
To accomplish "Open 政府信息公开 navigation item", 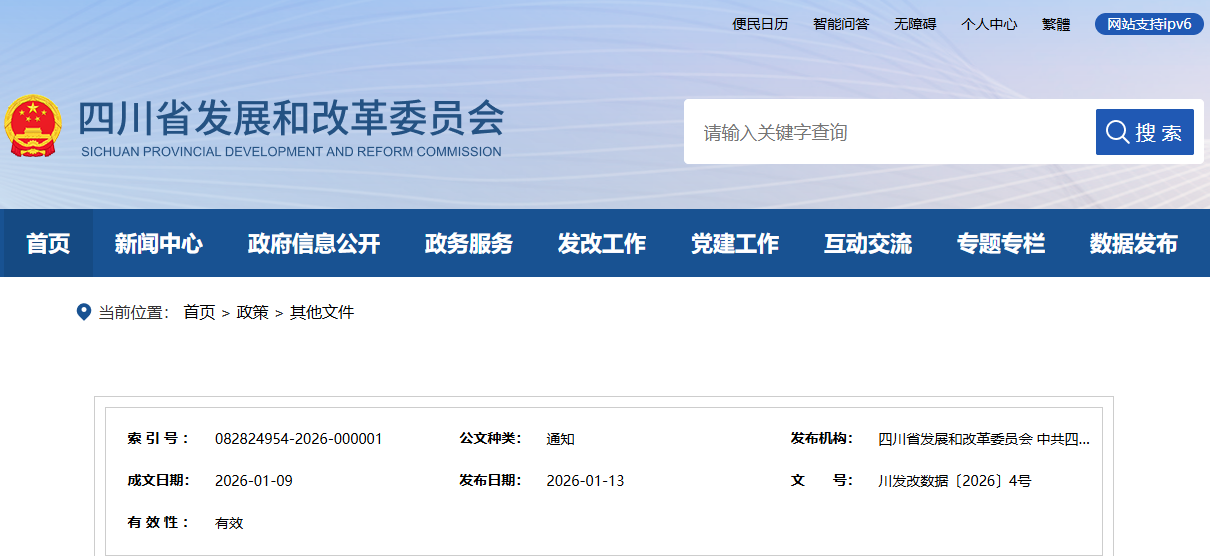I will pos(314,243).
